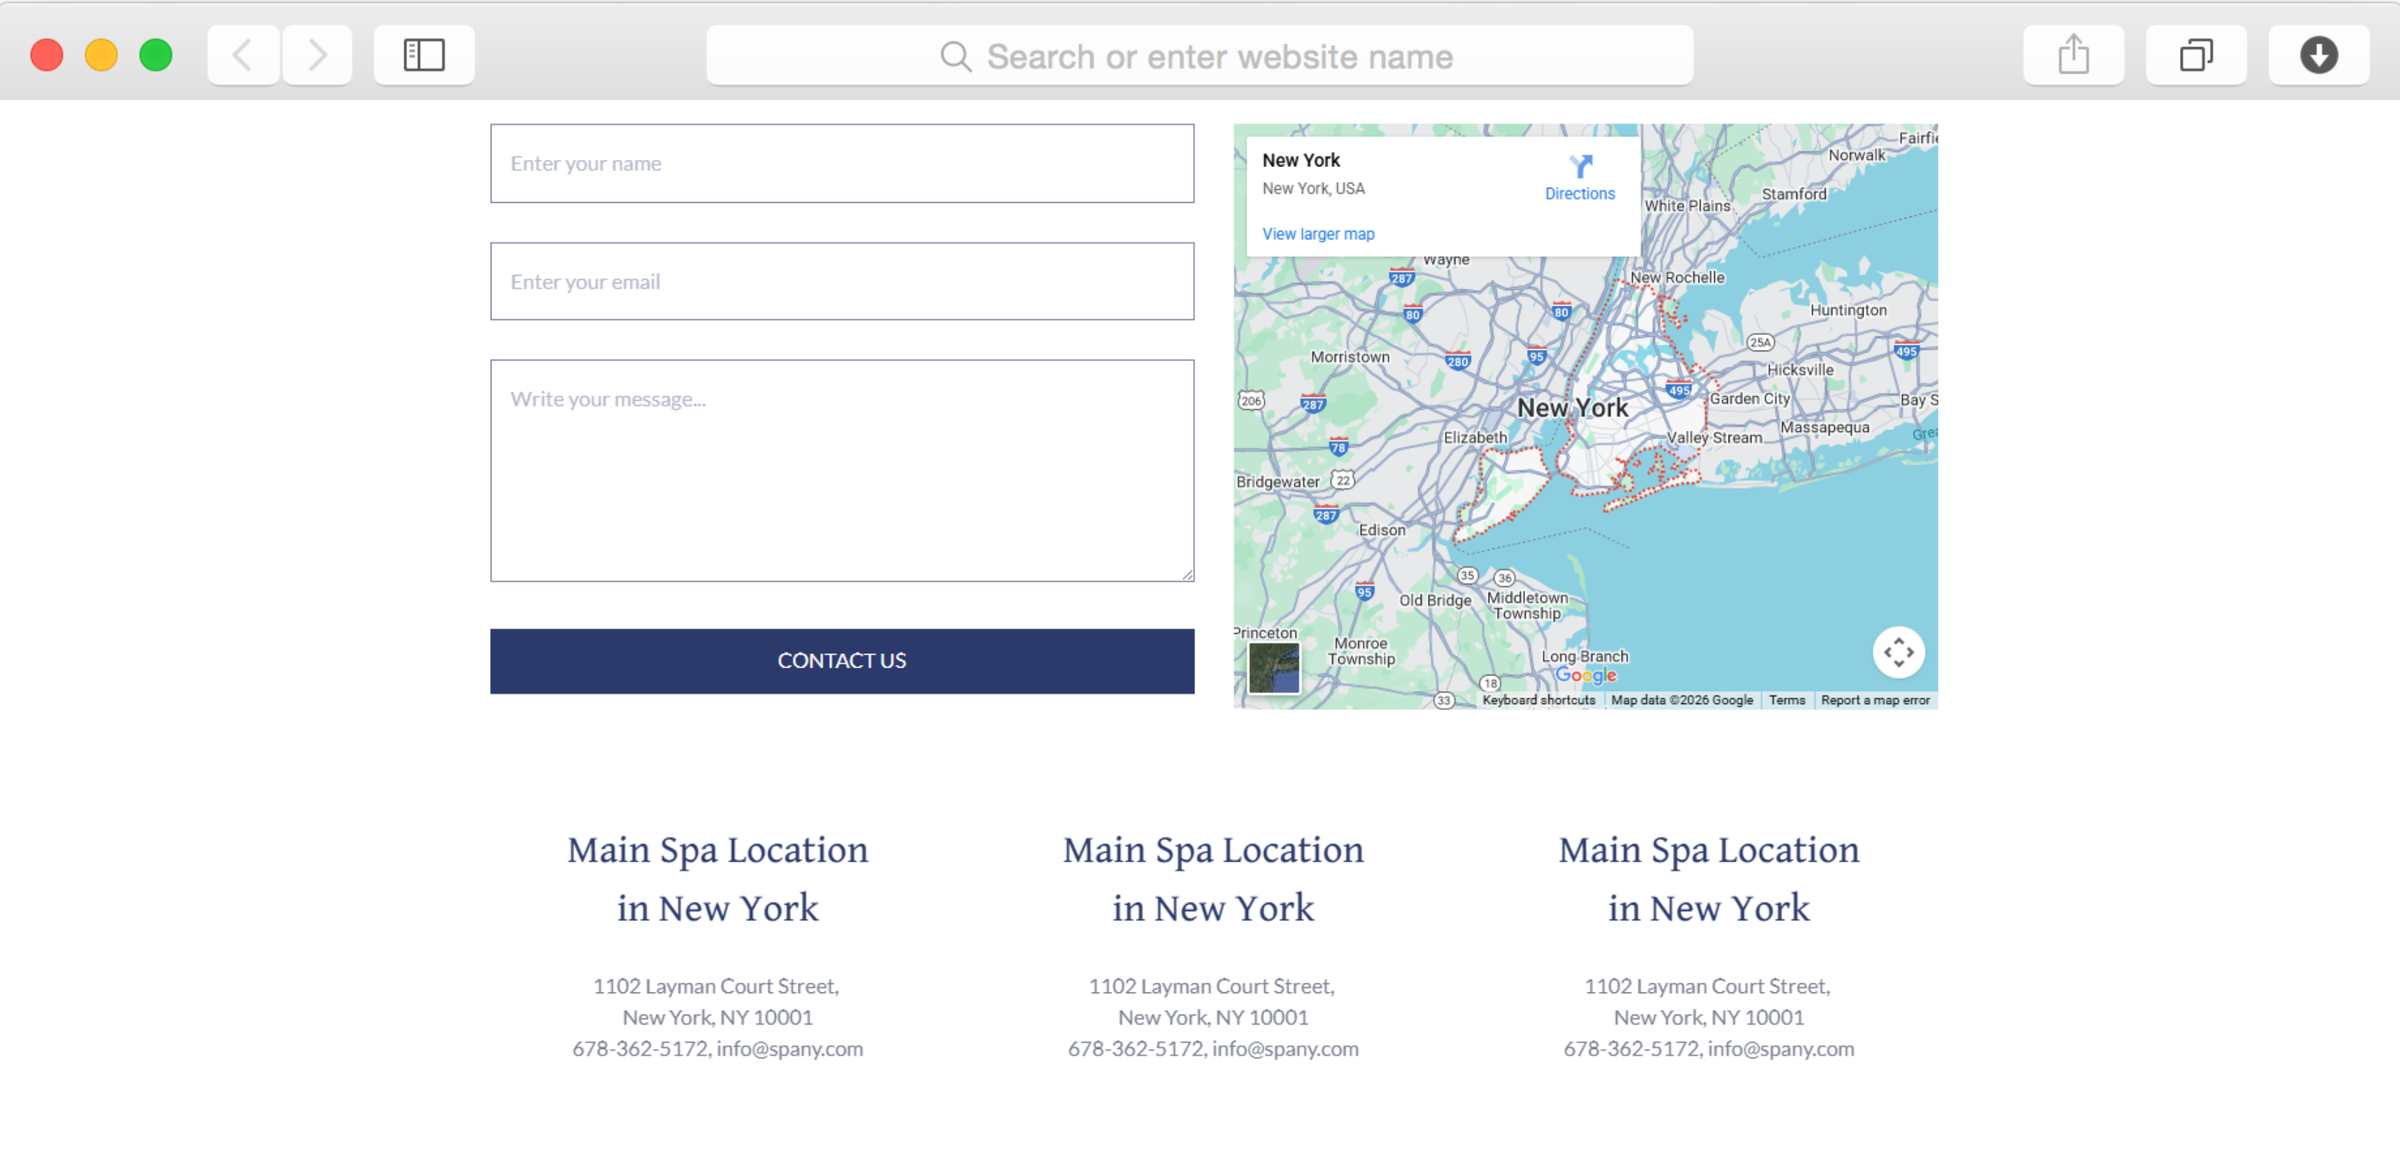Open the View larger map link
Image resolution: width=2400 pixels, height=1161 pixels.
pyautogui.click(x=1318, y=234)
